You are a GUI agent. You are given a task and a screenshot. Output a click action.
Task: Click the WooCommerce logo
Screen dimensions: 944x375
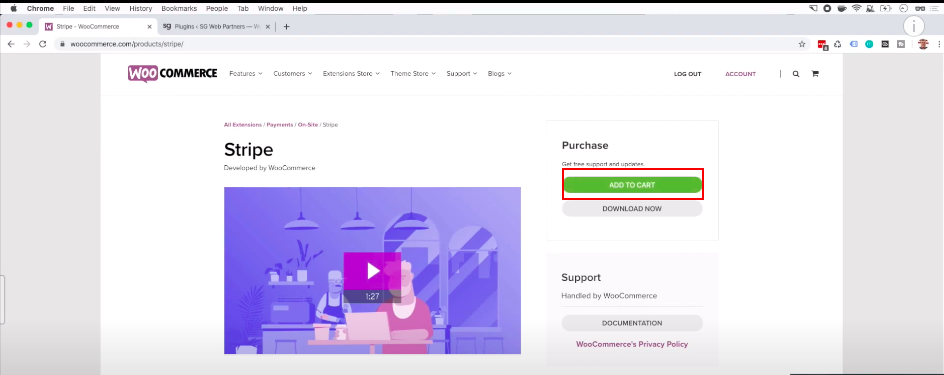point(172,73)
